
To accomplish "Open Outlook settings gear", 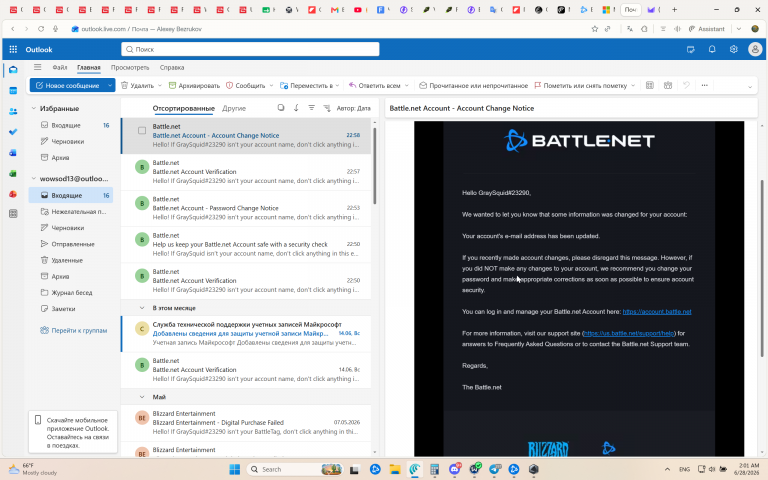I will pos(733,49).
